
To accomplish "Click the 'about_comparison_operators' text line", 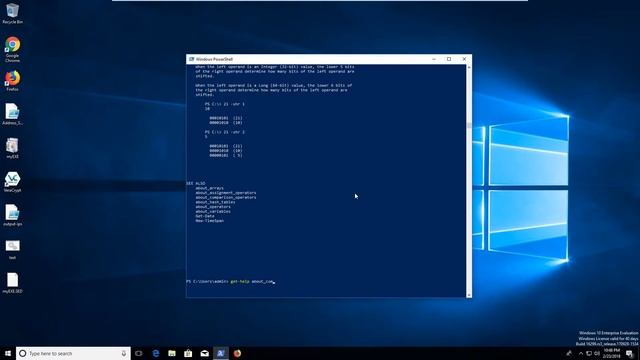I will [x=226, y=198].
